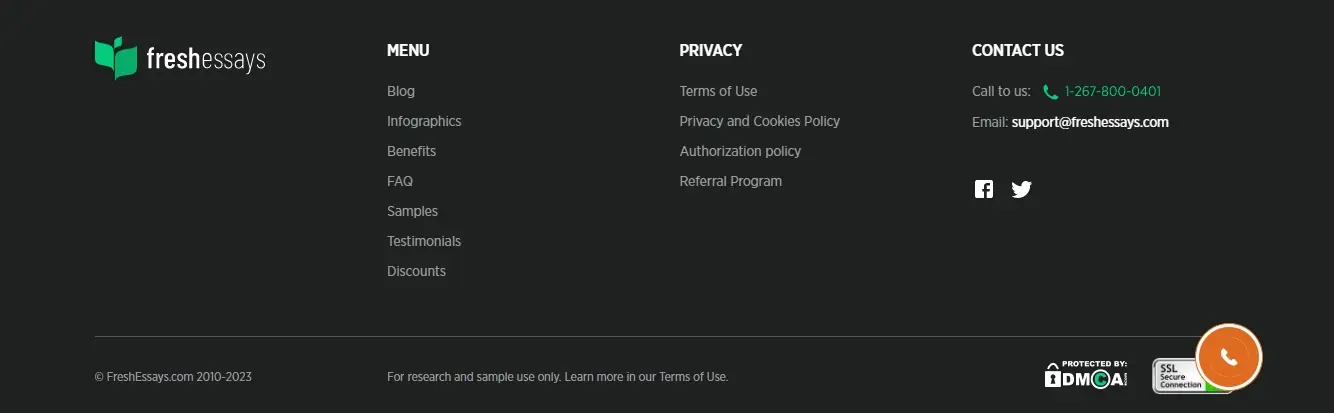Viewport: 1334px width, 413px height.
Task: Open the Facebook page icon
Action: (984, 189)
